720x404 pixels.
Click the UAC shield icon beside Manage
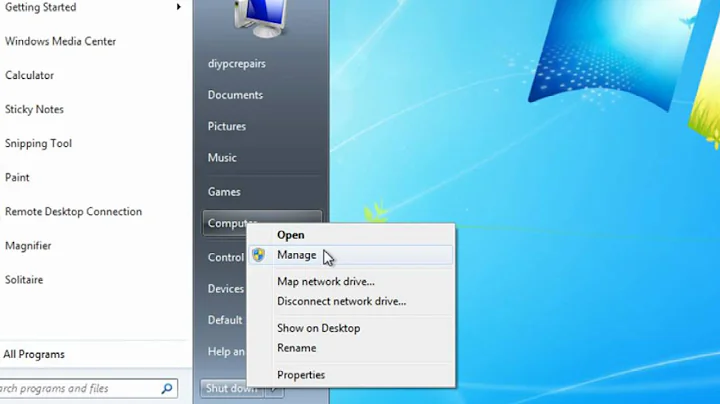click(x=259, y=255)
